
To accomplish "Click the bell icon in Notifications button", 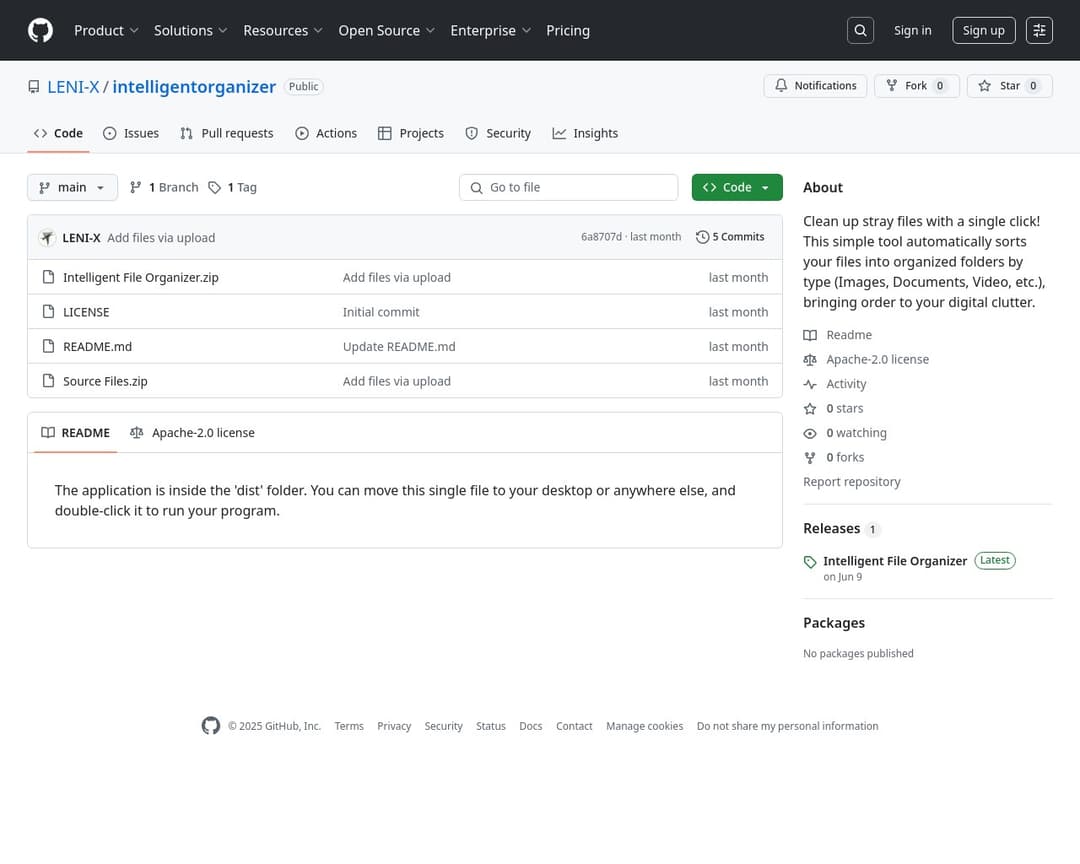I will [780, 85].
